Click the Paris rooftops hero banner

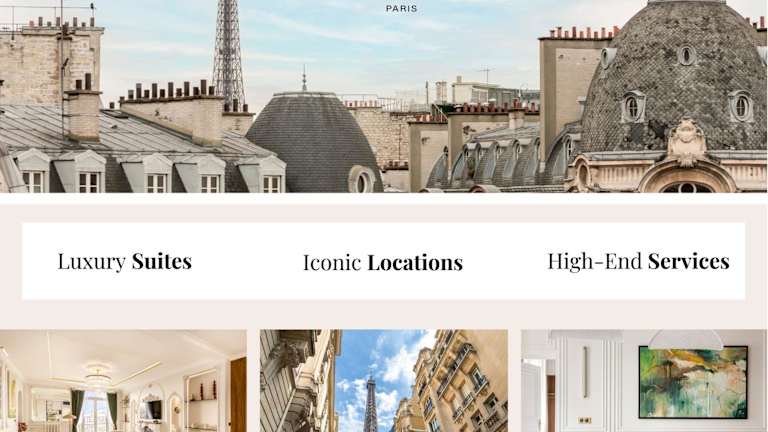coord(384,96)
